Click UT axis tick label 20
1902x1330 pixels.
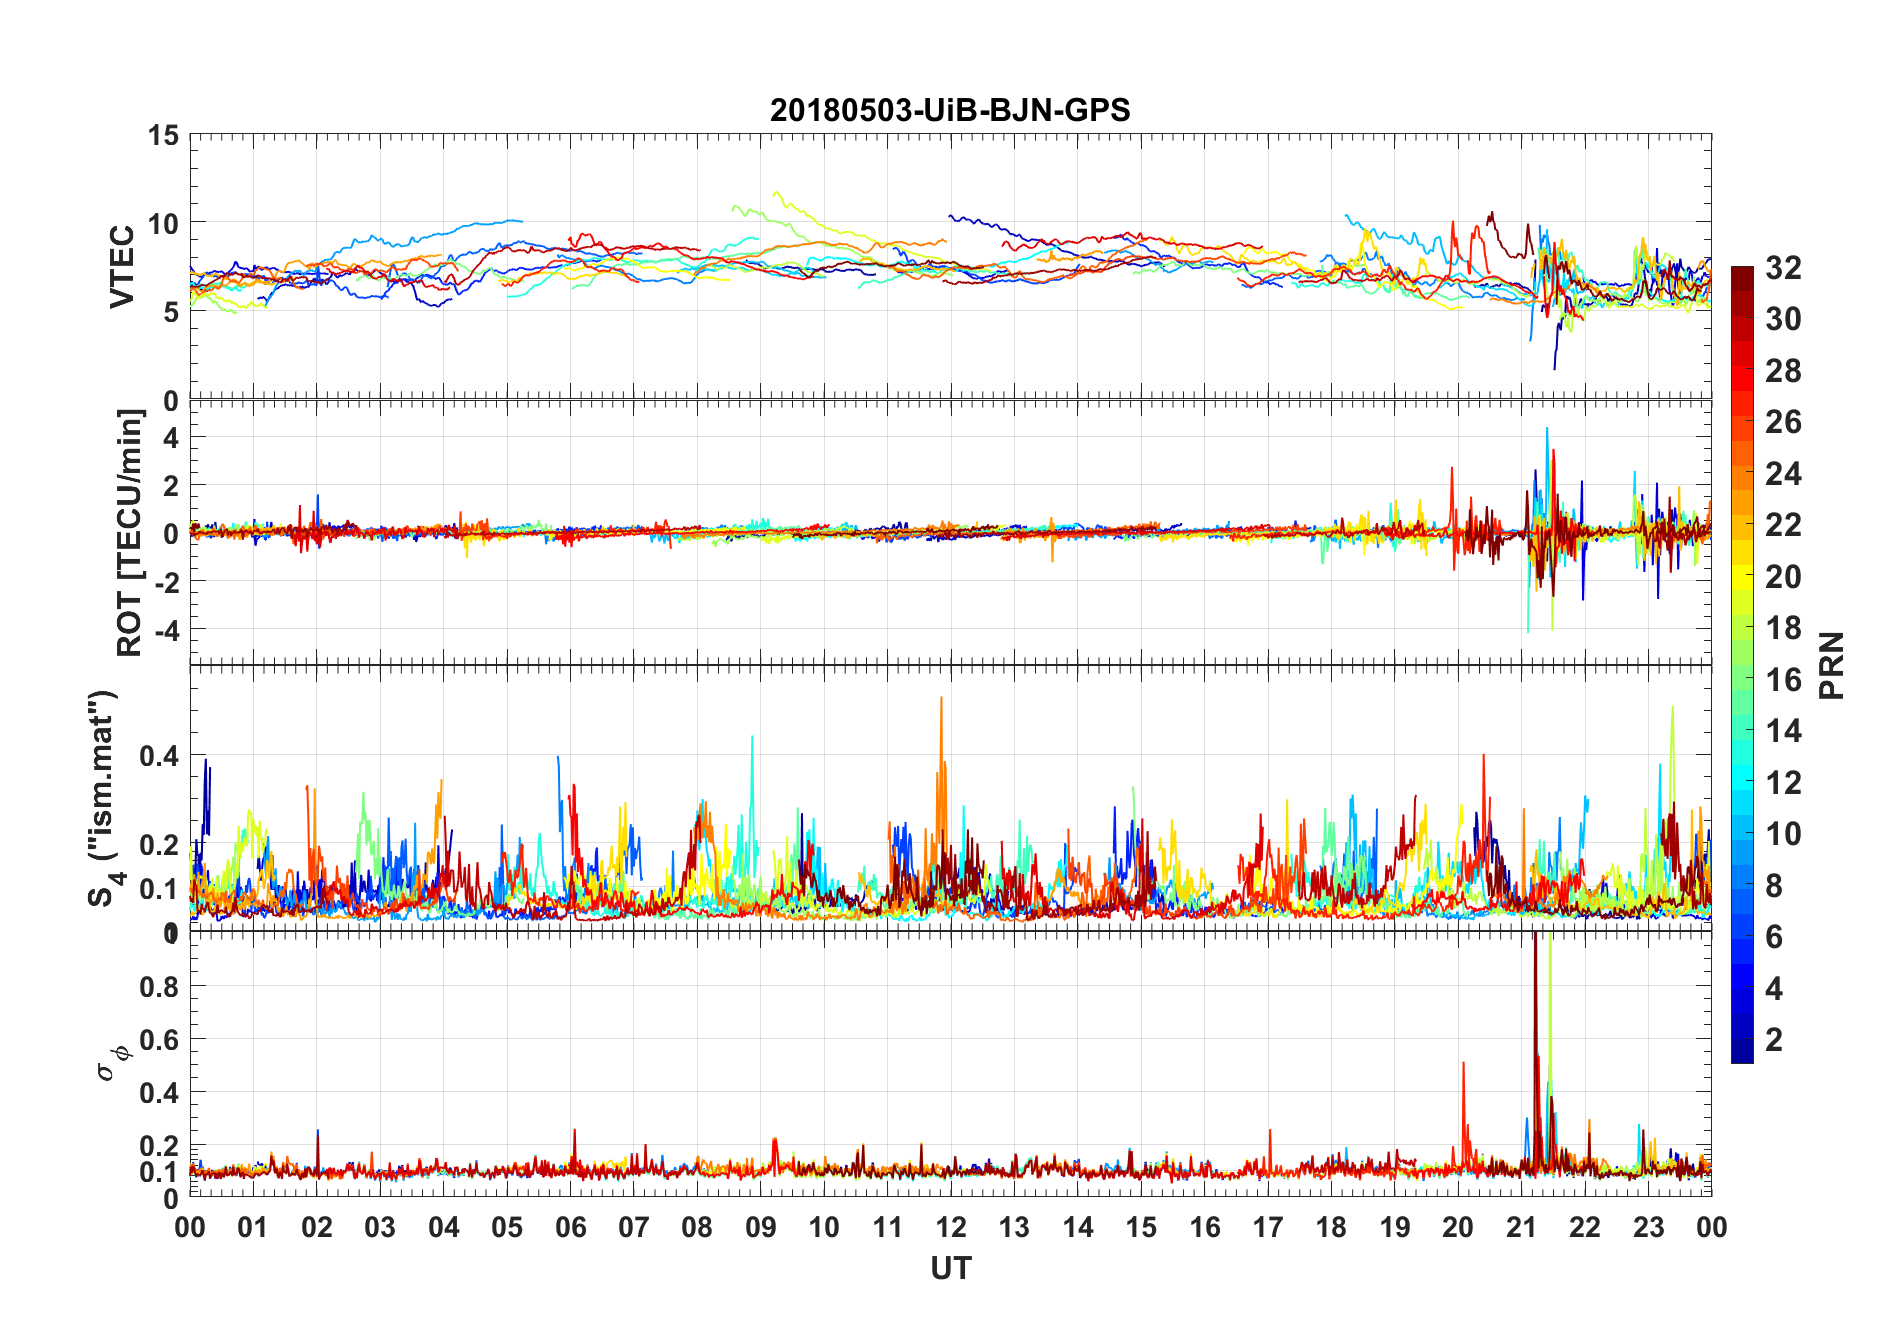(1458, 1227)
